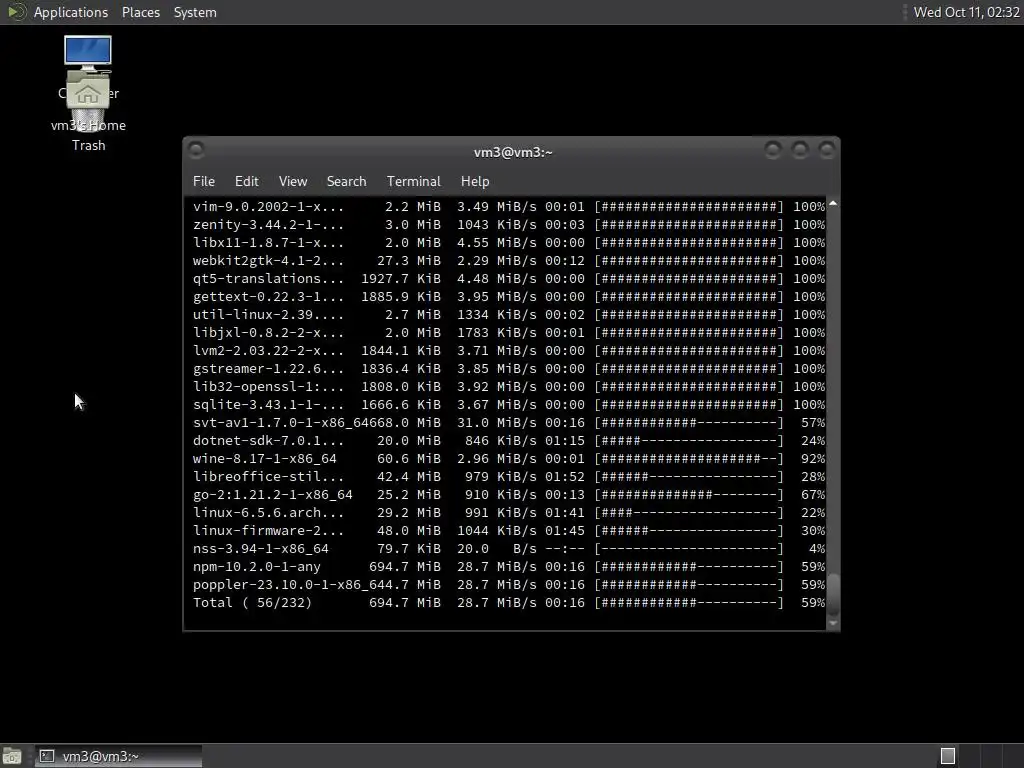Click the svt-av1-1.7.0 package line

pyautogui.click(x=509, y=423)
